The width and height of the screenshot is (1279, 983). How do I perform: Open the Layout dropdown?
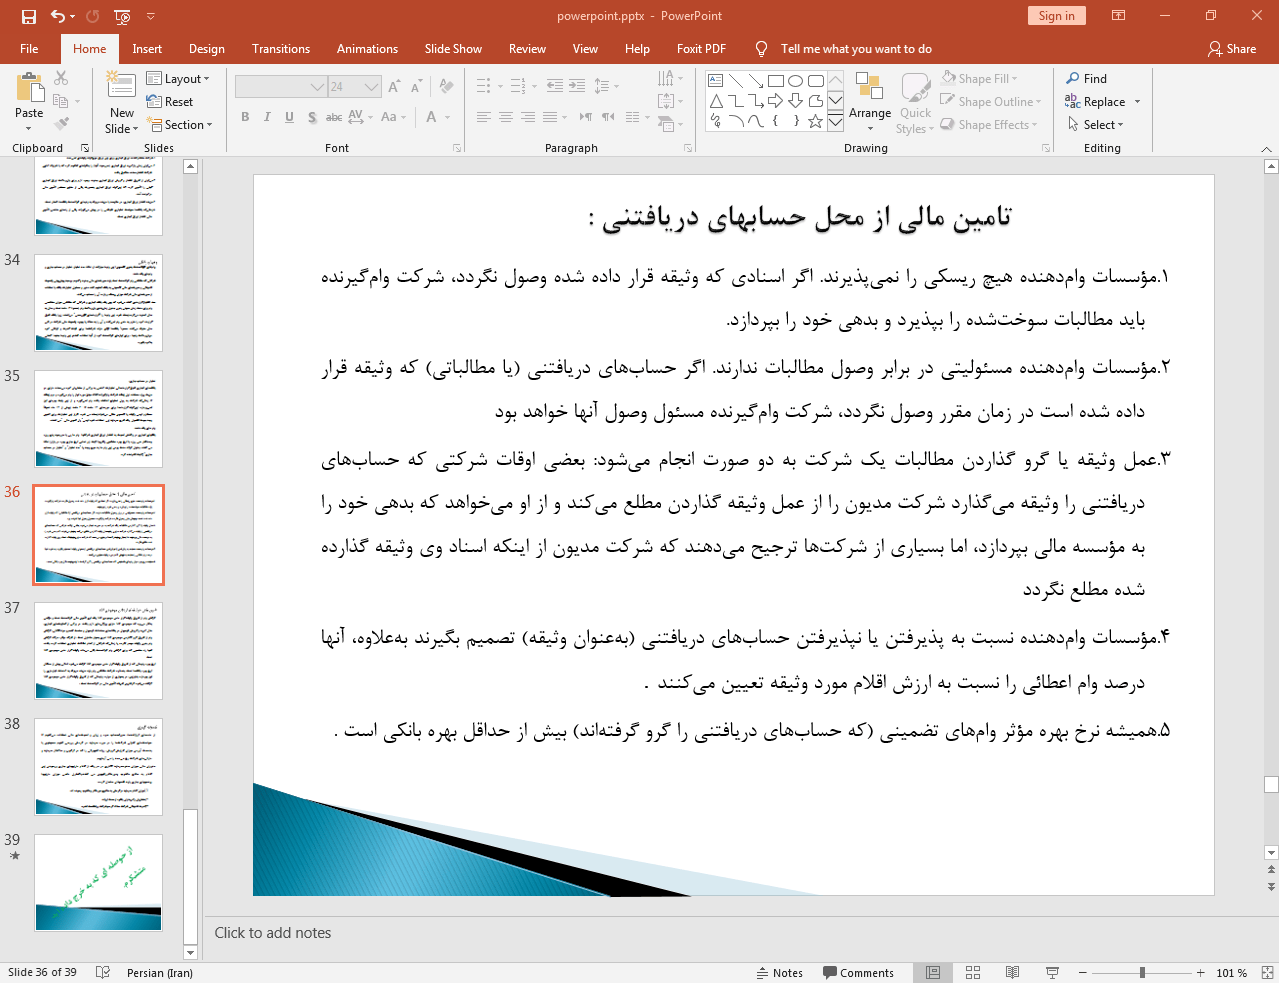point(178,79)
